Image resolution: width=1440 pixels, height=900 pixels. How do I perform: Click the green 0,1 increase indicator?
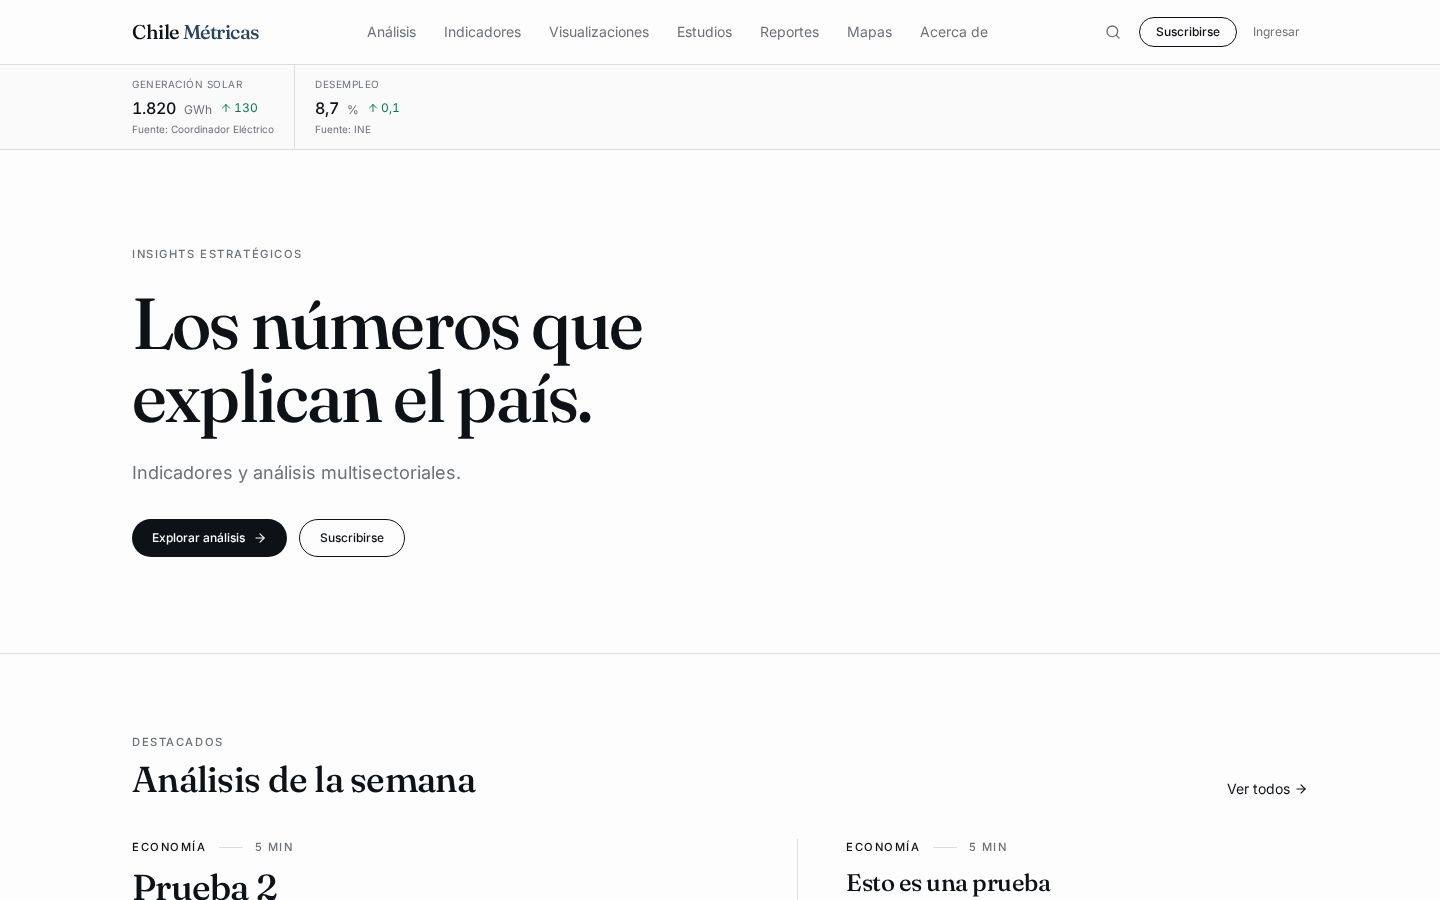click(x=383, y=108)
